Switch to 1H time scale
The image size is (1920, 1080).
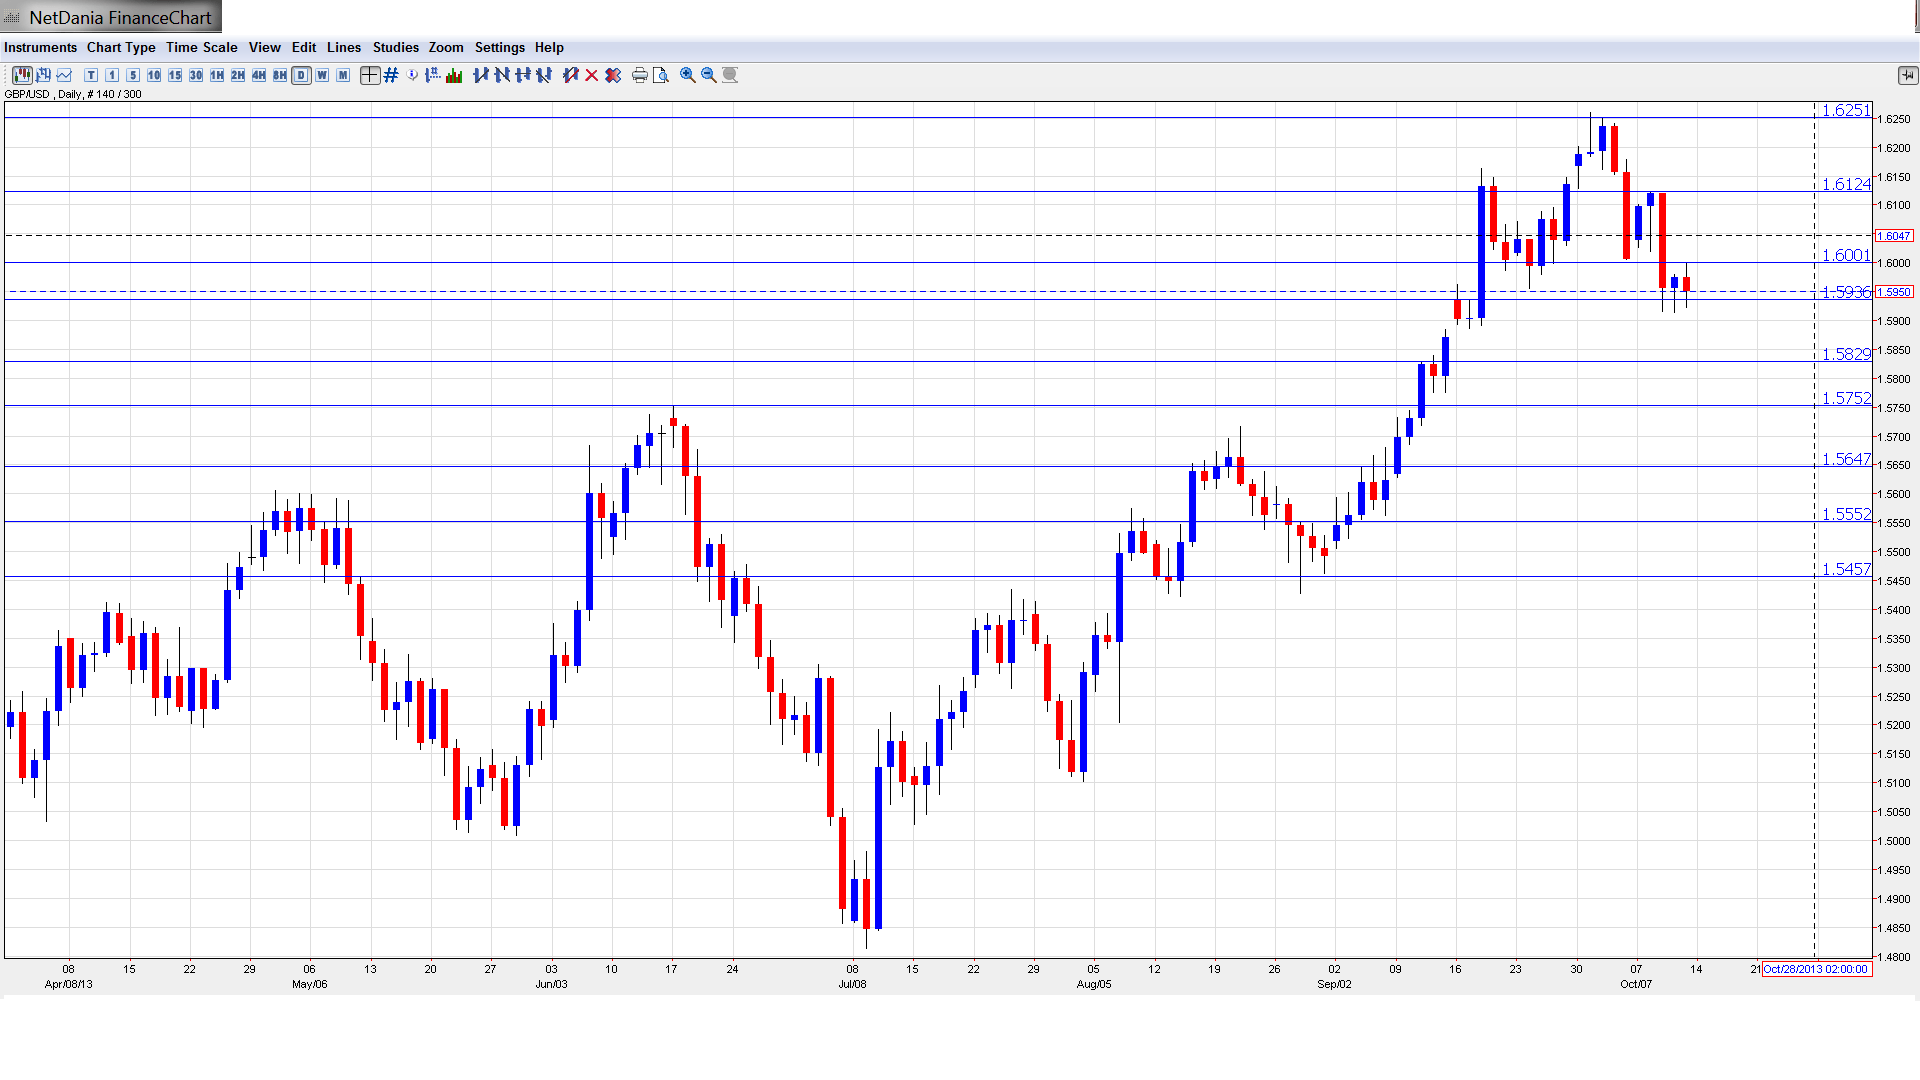217,75
